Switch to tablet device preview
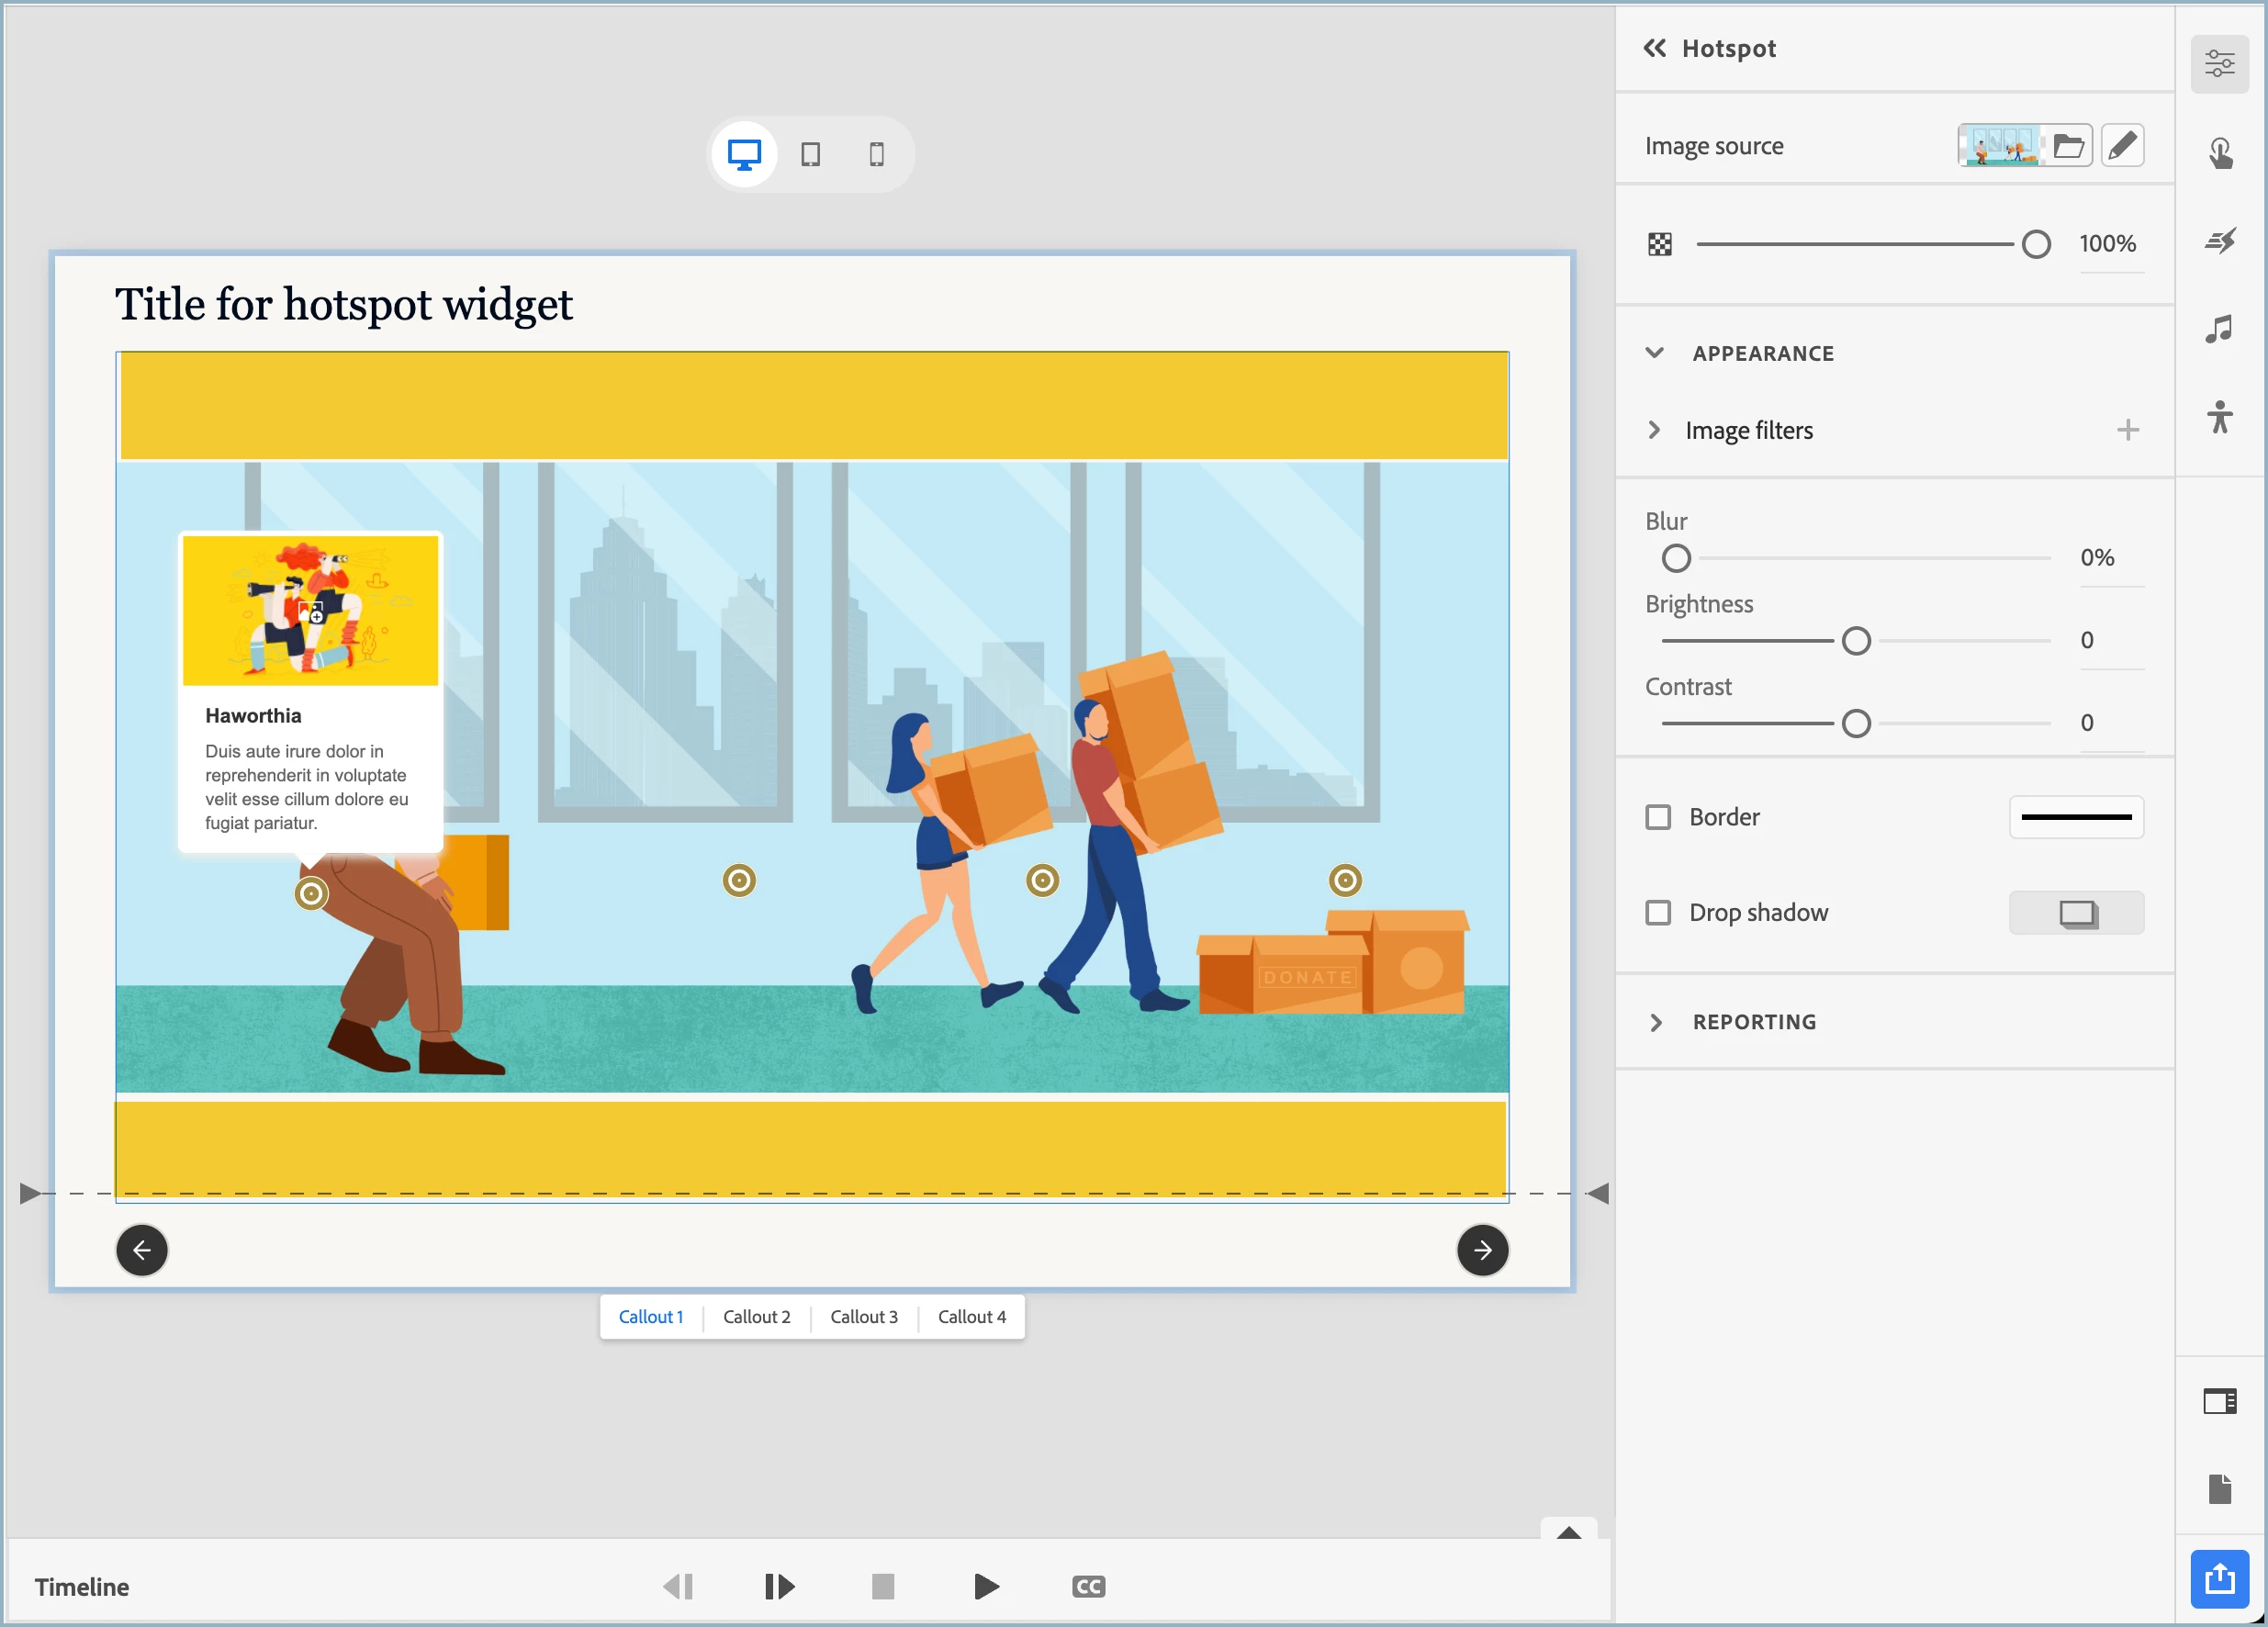 pos(810,154)
